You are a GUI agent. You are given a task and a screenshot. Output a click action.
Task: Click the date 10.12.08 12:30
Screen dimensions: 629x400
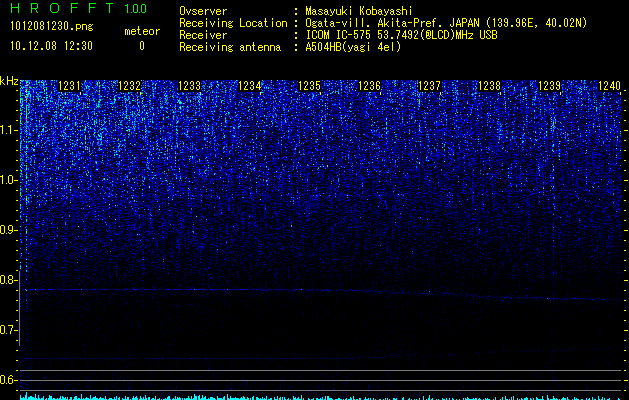coord(51,46)
